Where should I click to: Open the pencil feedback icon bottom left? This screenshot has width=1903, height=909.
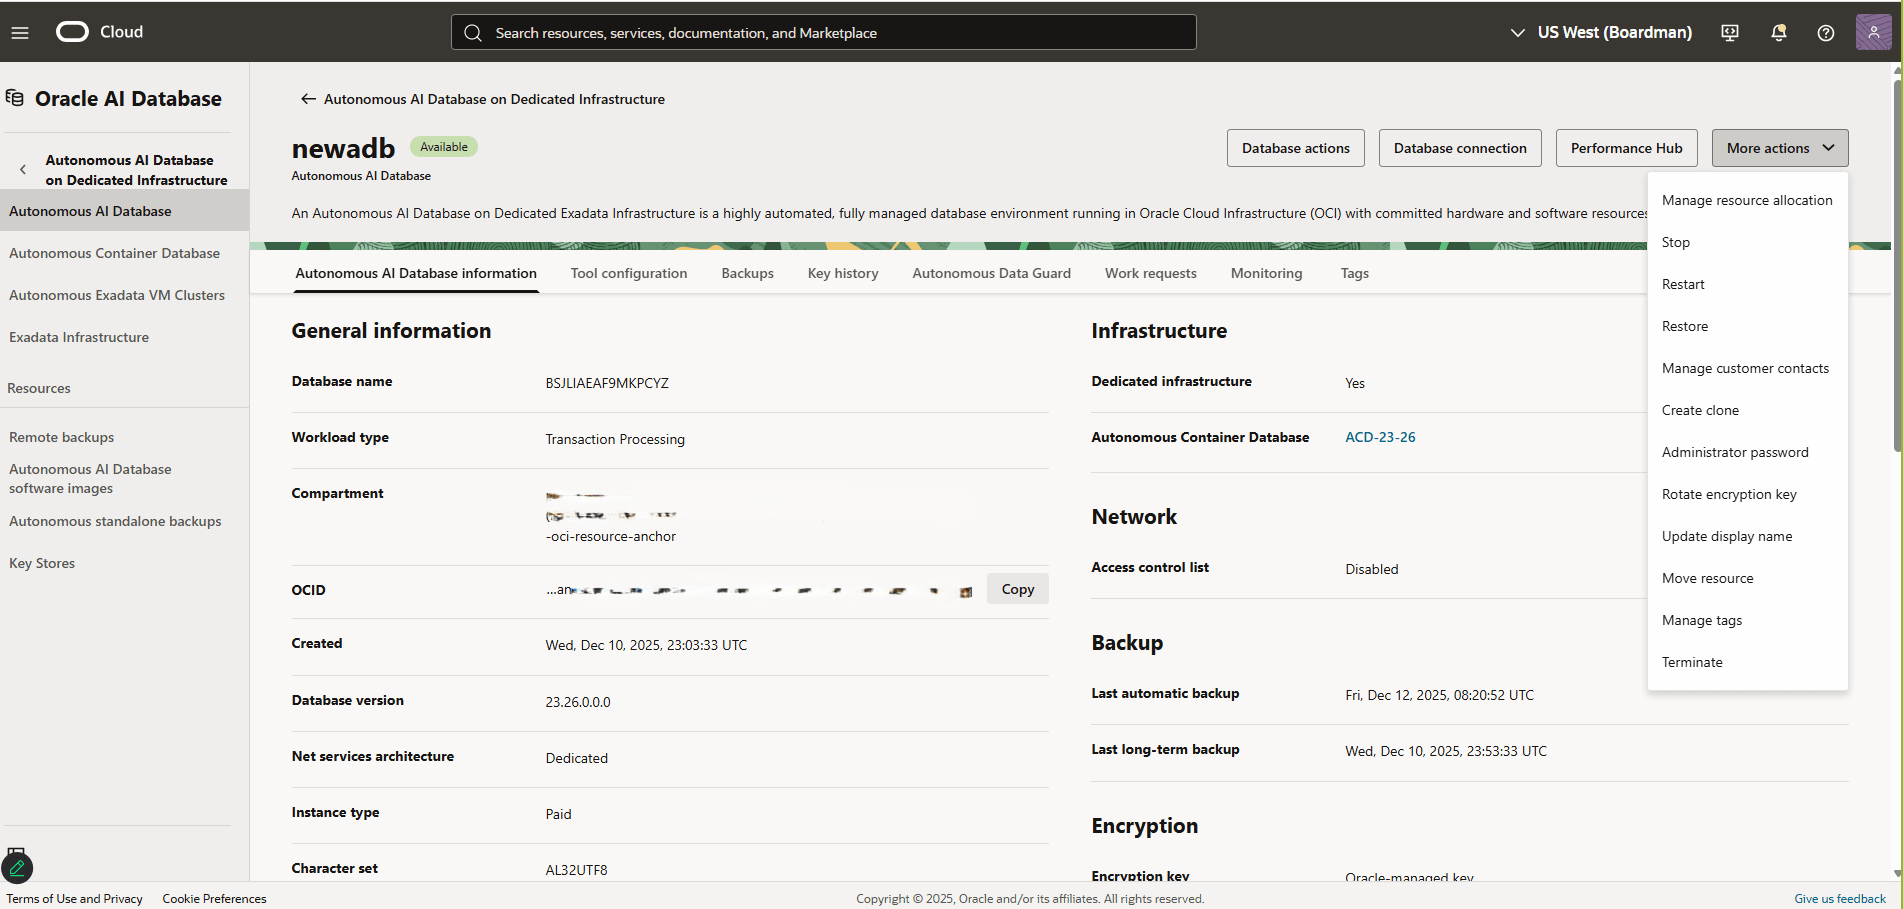pos(17,866)
